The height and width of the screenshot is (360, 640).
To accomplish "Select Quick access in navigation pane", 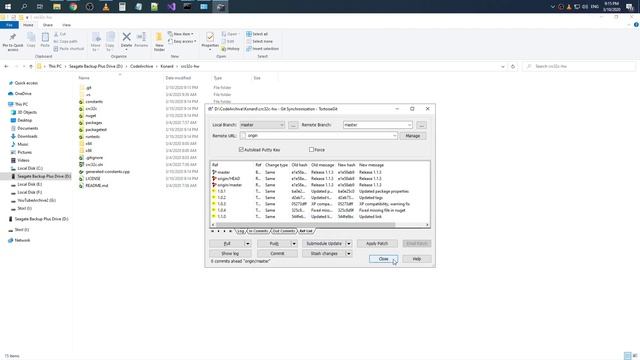I will tap(26, 83).
